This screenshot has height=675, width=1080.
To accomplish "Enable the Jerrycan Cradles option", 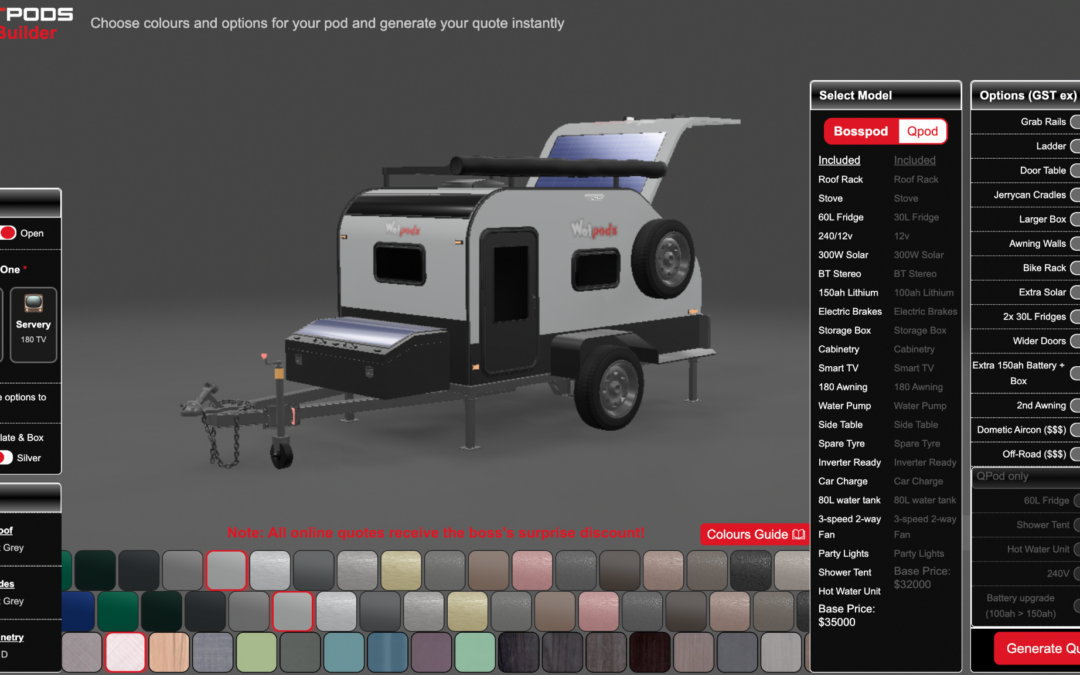I will tap(1074, 195).
